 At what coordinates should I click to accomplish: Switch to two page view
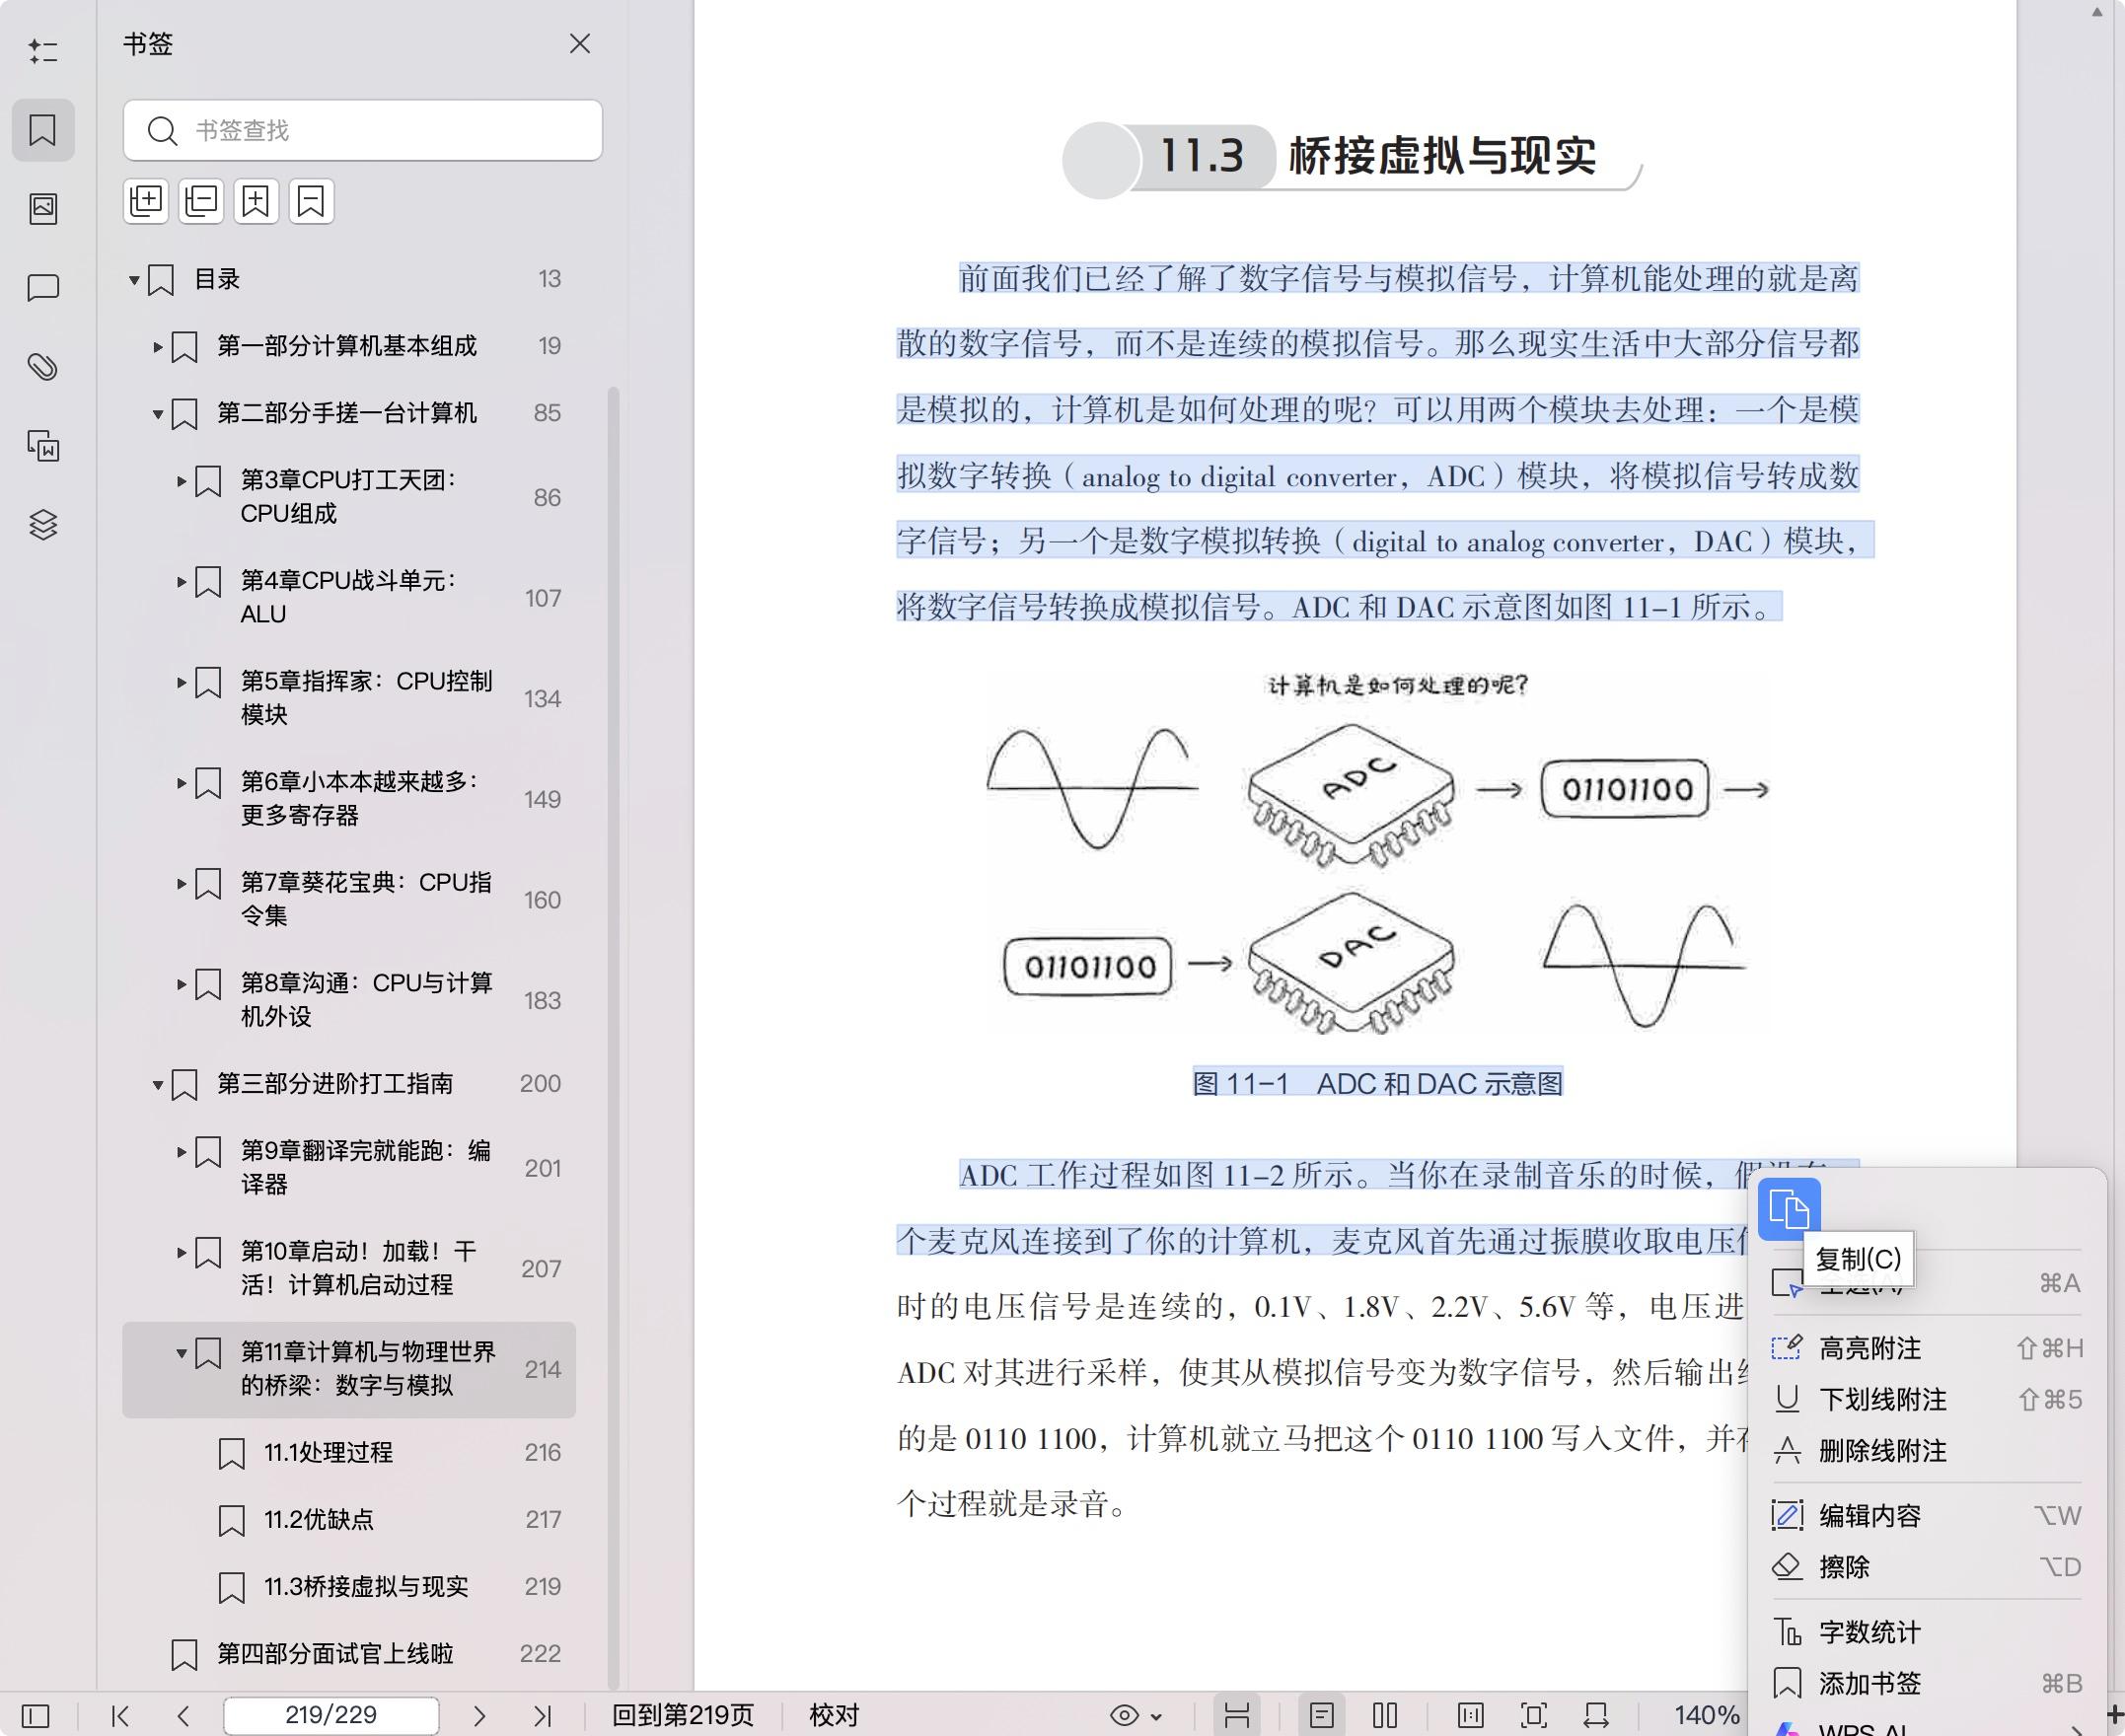(x=1385, y=1716)
